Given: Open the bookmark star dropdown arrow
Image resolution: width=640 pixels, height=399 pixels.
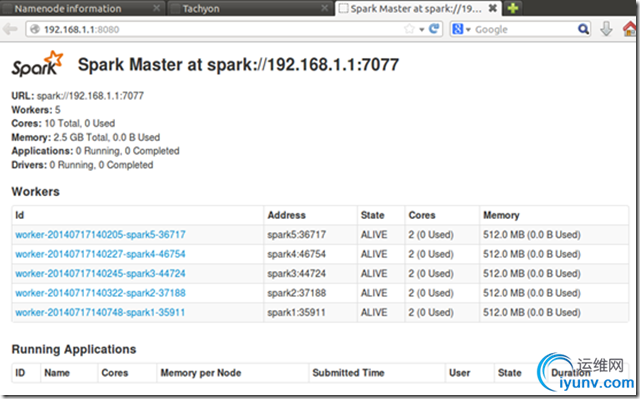Looking at the screenshot, I should pos(422,29).
